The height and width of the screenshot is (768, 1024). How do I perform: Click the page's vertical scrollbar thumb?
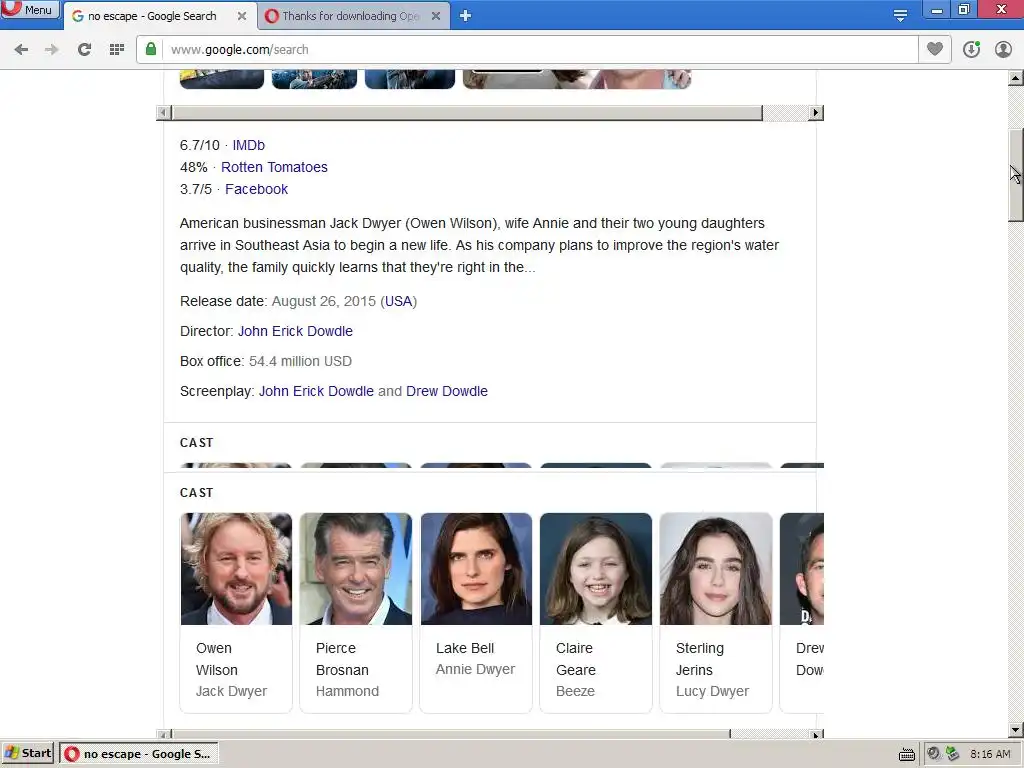tap(1016, 176)
